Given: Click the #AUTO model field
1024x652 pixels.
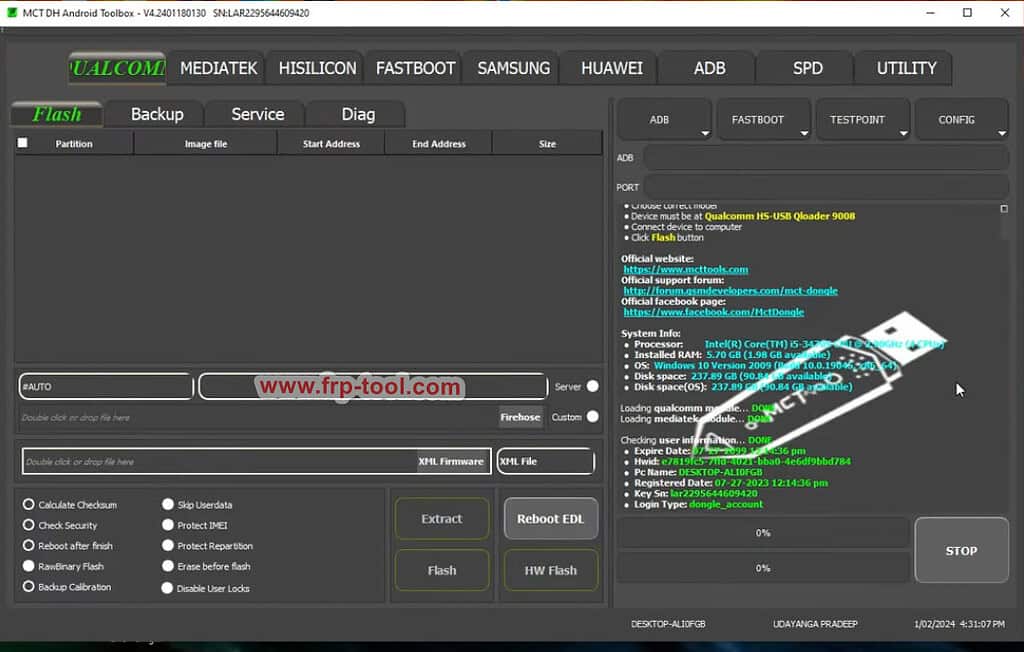Looking at the screenshot, I should pos(106,387).
